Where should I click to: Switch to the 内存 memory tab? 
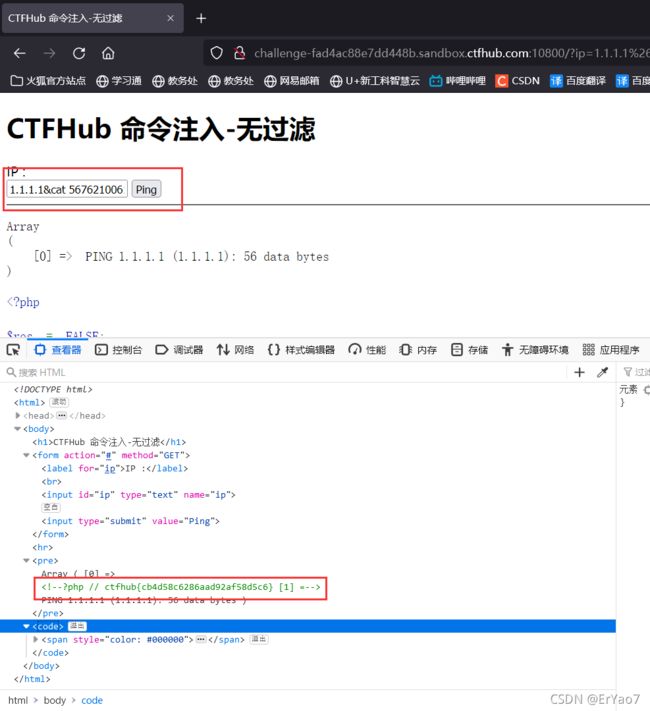click(x=418, y=350)
